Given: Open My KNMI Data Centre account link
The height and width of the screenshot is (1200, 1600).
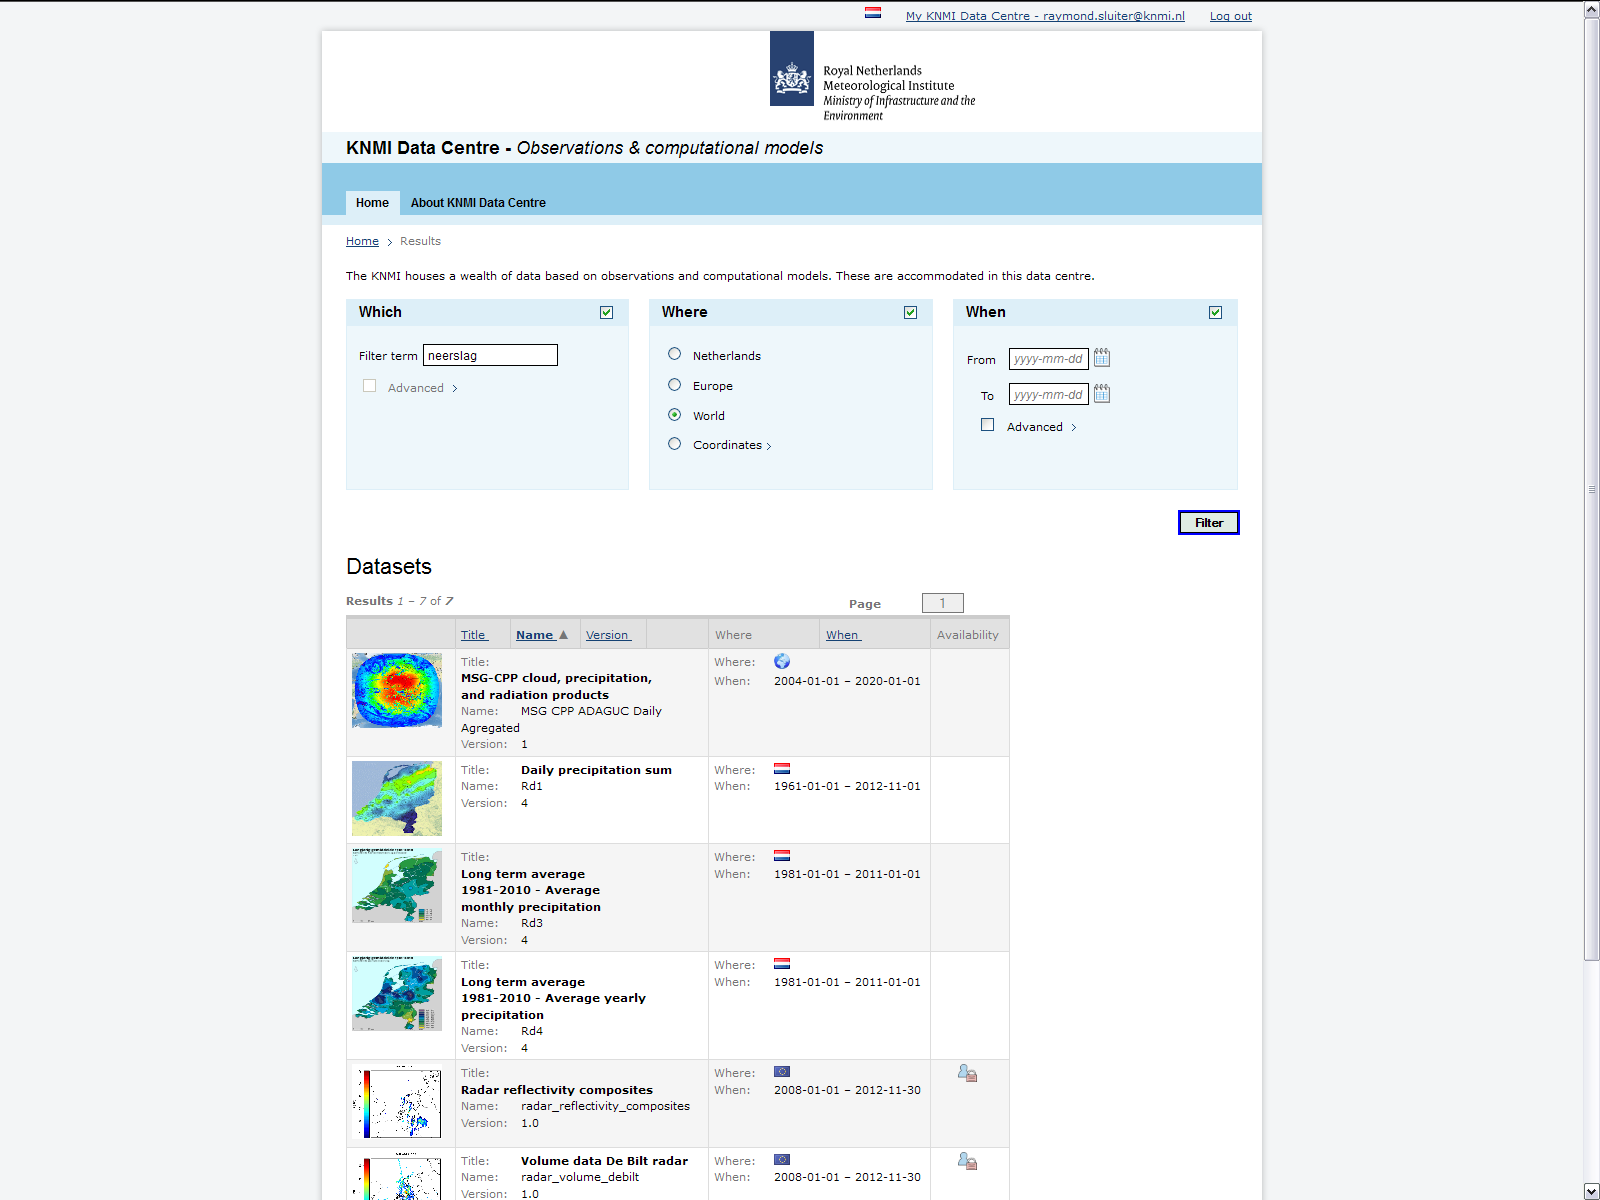Looking at the screenshot, I should (x=1045, y=16).
